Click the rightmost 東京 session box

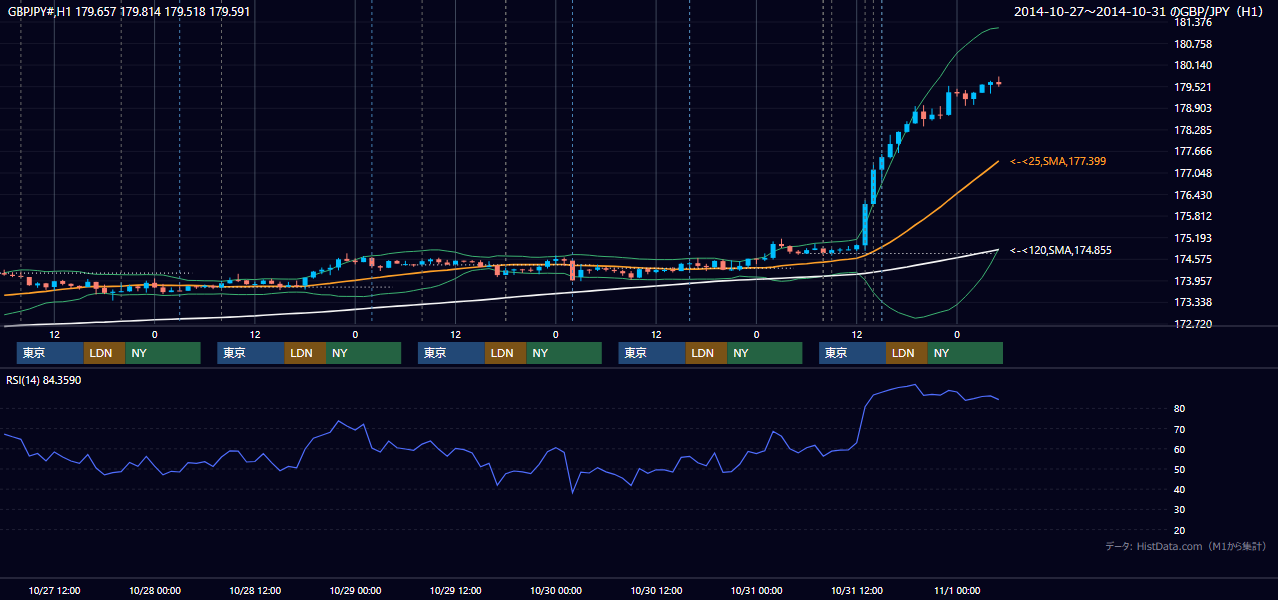point(852,353)
